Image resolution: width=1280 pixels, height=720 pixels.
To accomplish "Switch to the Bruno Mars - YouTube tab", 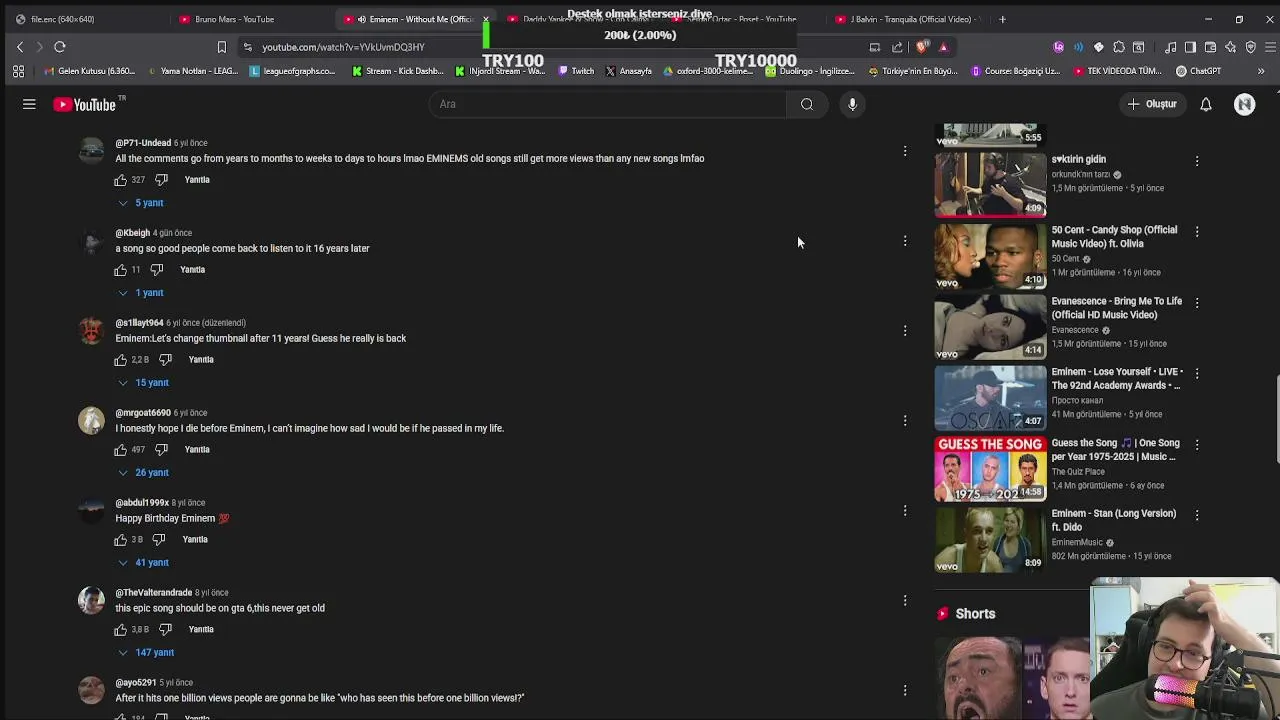I will pyautogui.click(x=235, y=19).
